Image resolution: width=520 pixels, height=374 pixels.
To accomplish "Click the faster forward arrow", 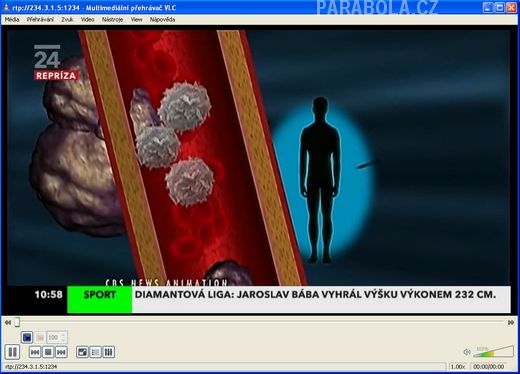I will pyautogui.click(x=511, y=322).
